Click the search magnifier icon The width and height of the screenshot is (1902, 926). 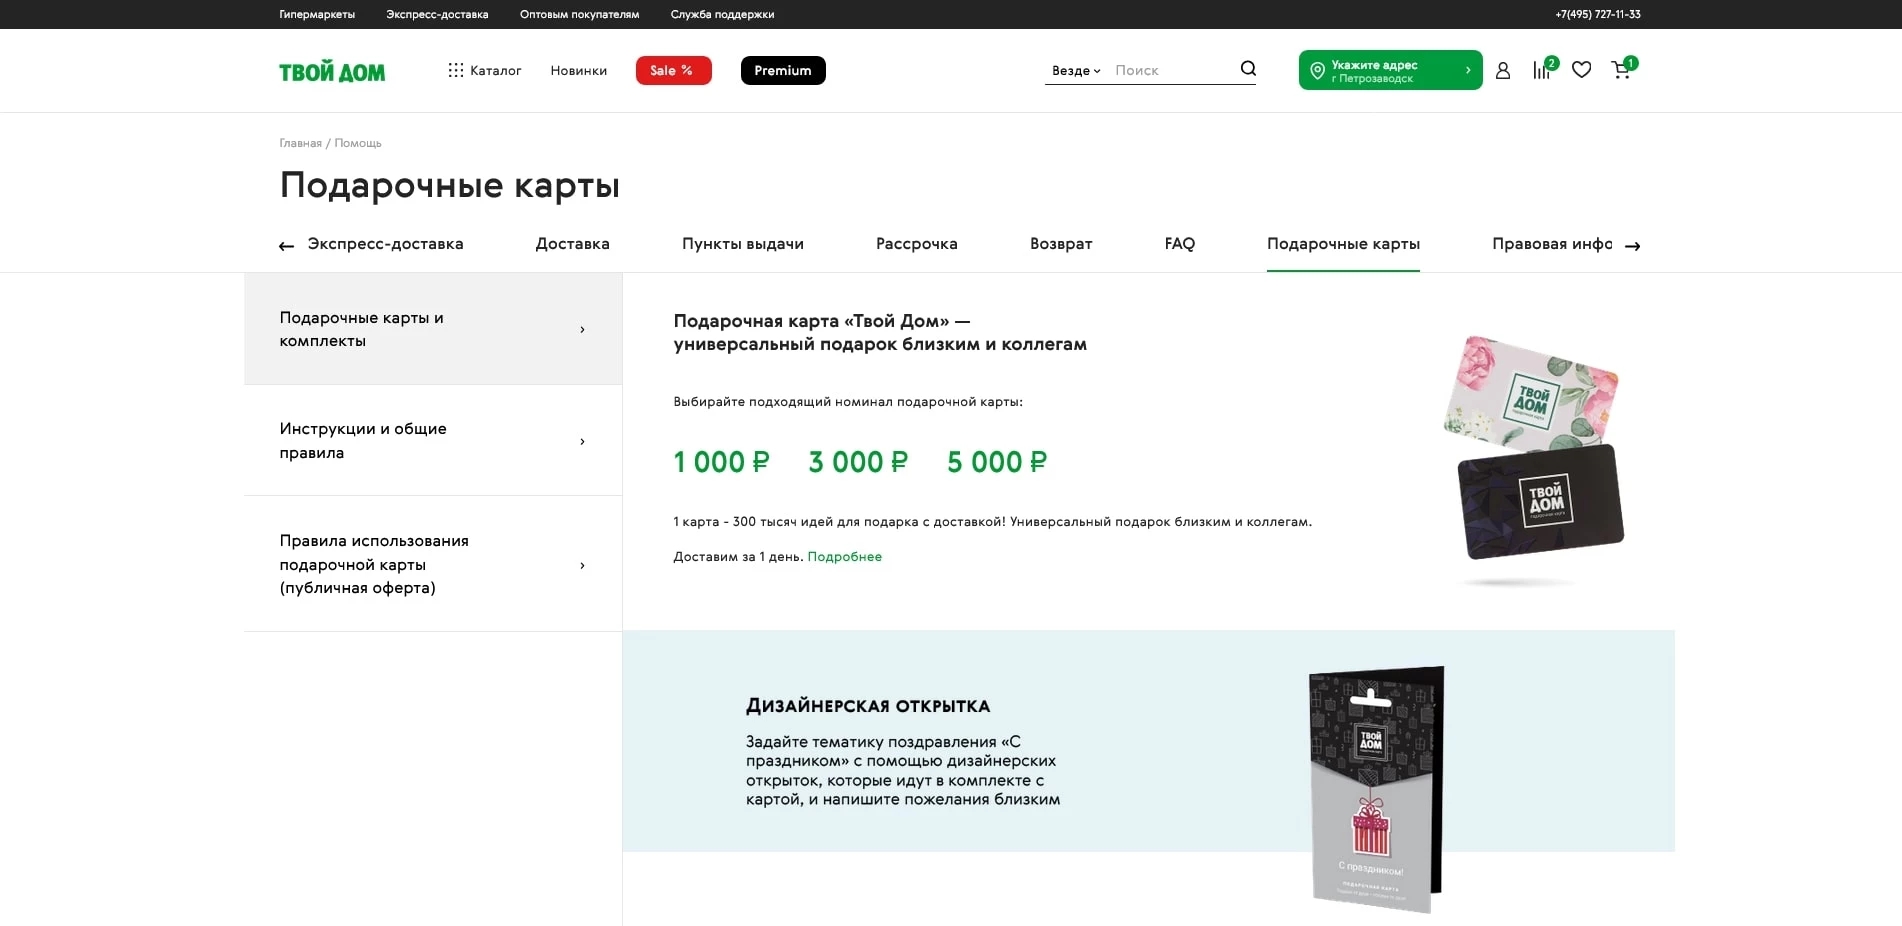tap(1247, 69)
